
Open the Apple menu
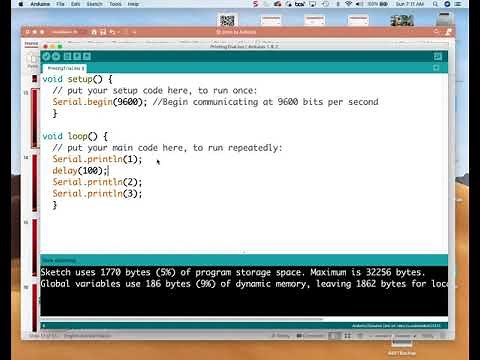click(x=21, y=4)
